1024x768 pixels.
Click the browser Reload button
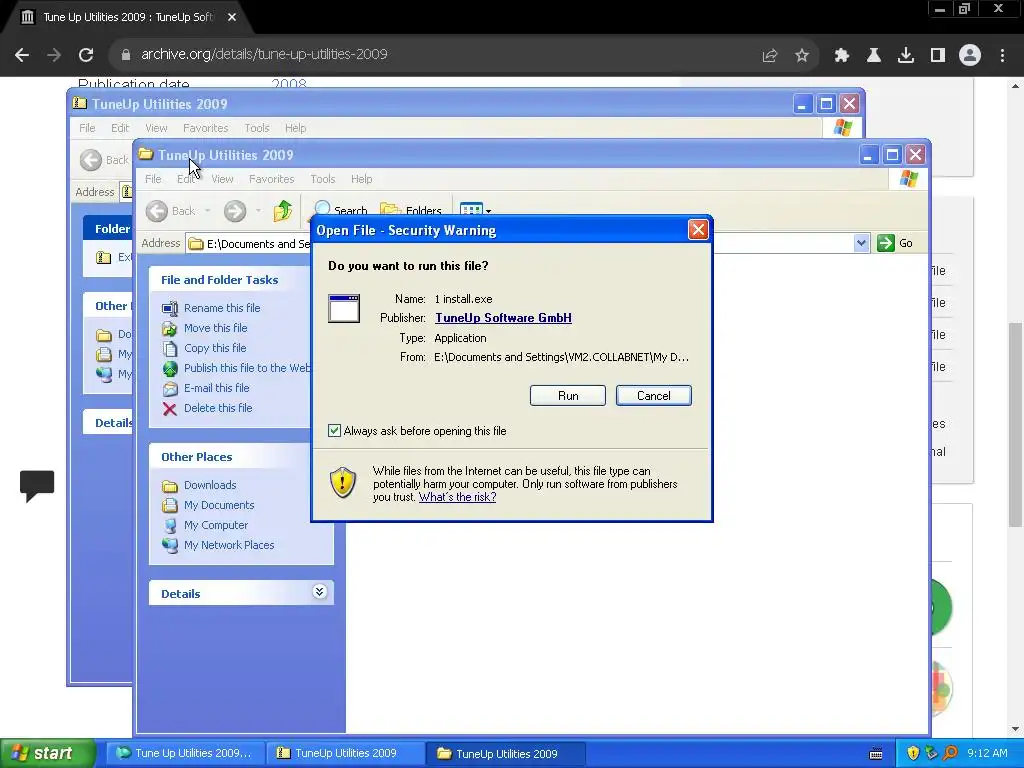(86, 55)
